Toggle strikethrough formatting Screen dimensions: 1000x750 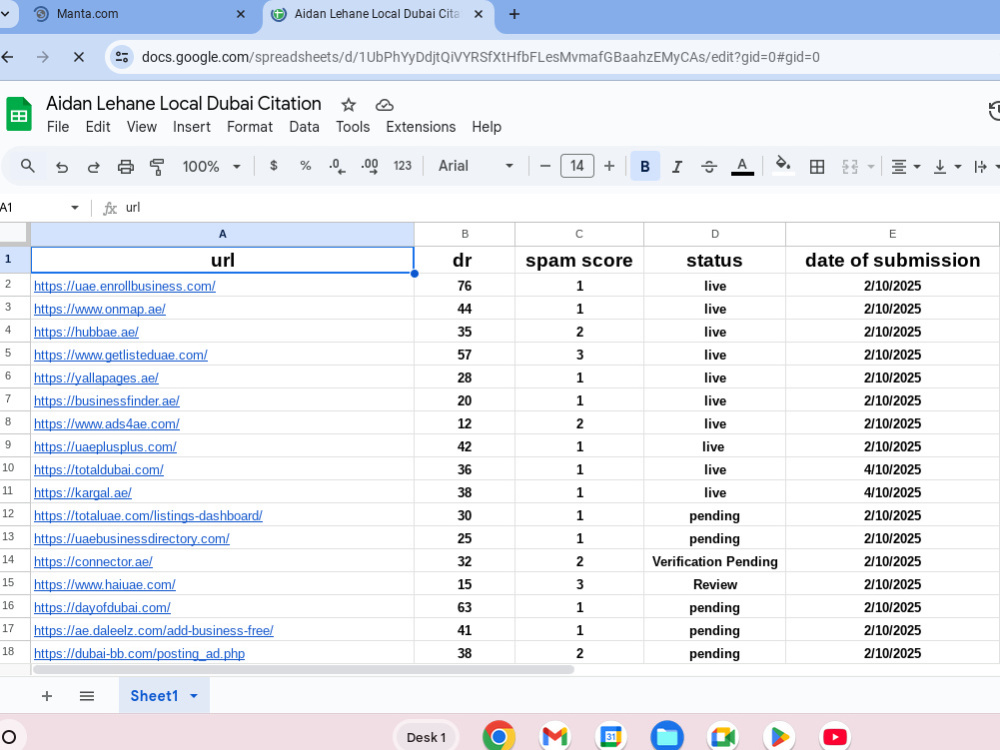click(x=709, y=166)
